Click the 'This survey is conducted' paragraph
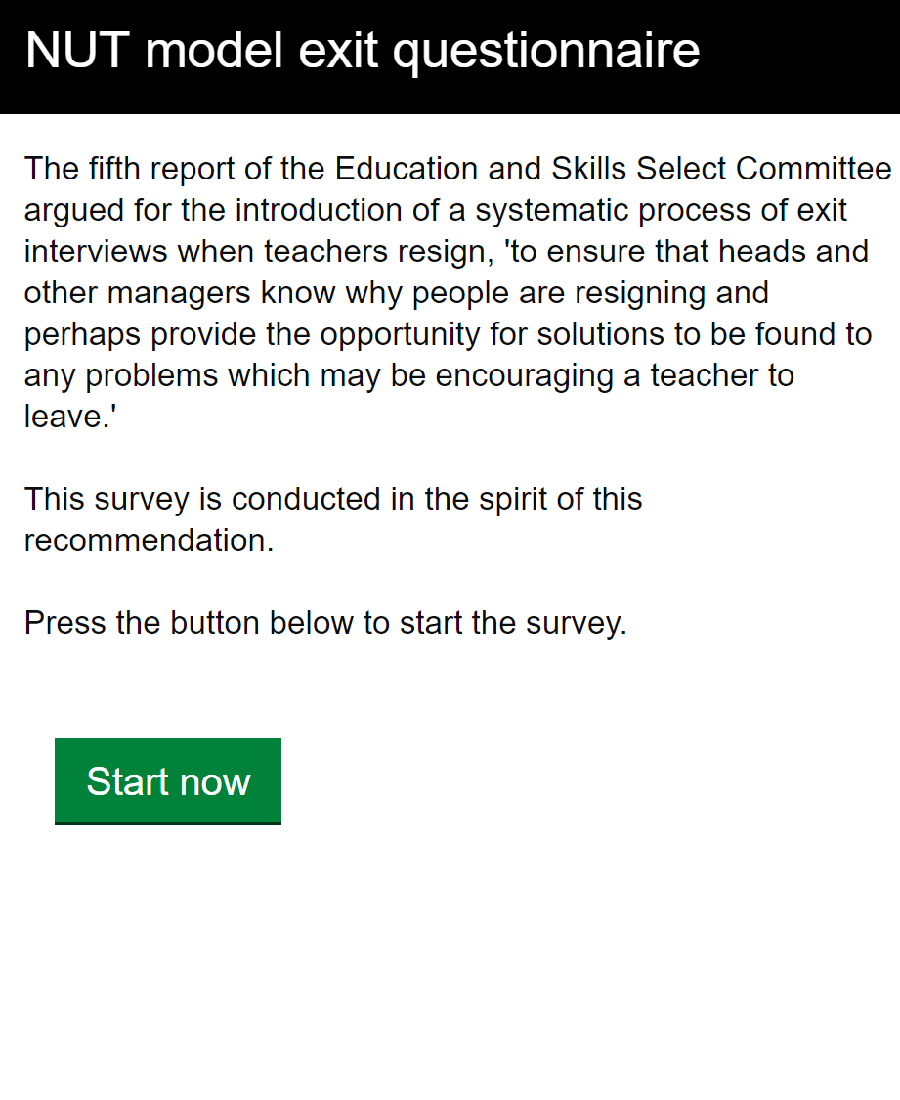 click(x=333, y=520)
